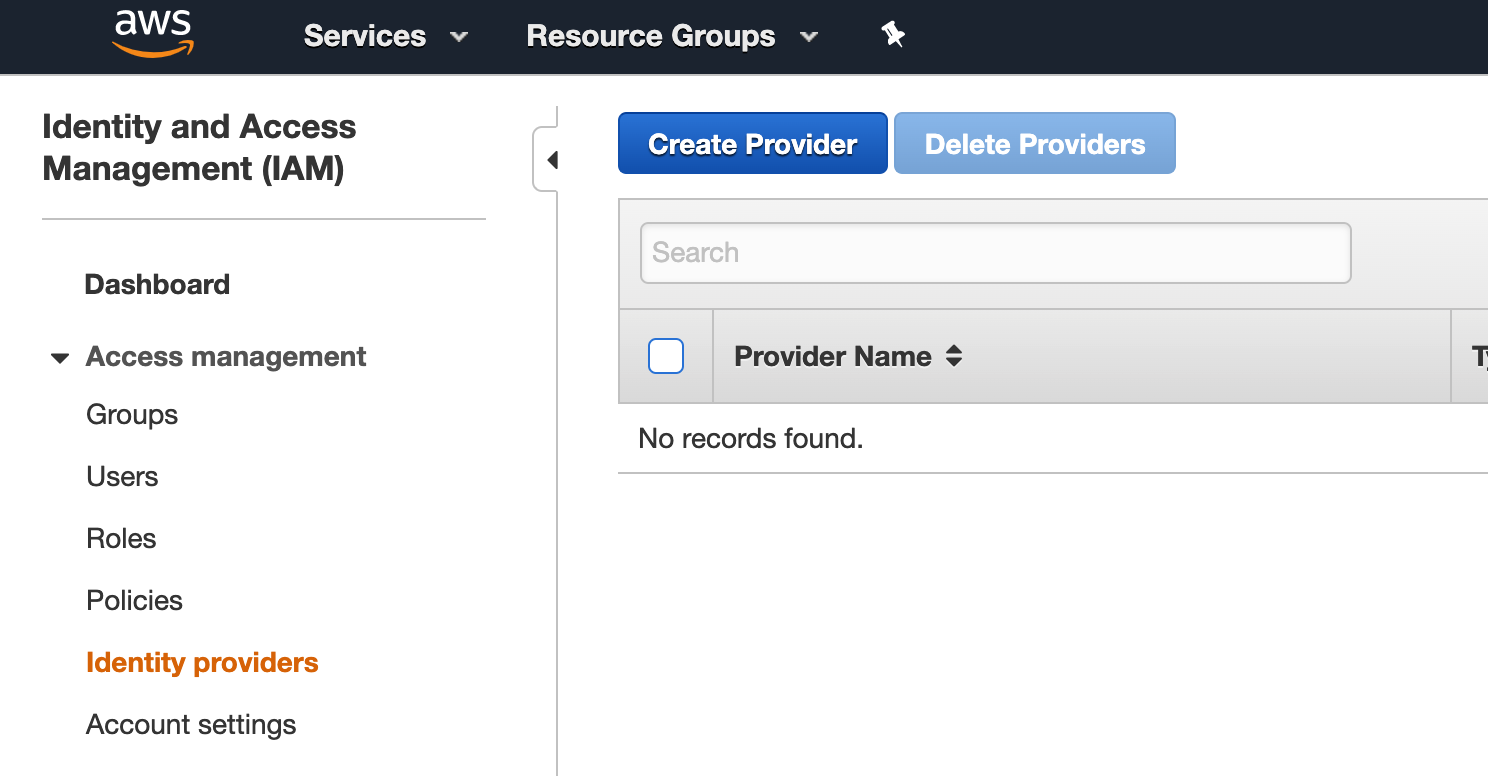Collapse the Access management section

60,357
